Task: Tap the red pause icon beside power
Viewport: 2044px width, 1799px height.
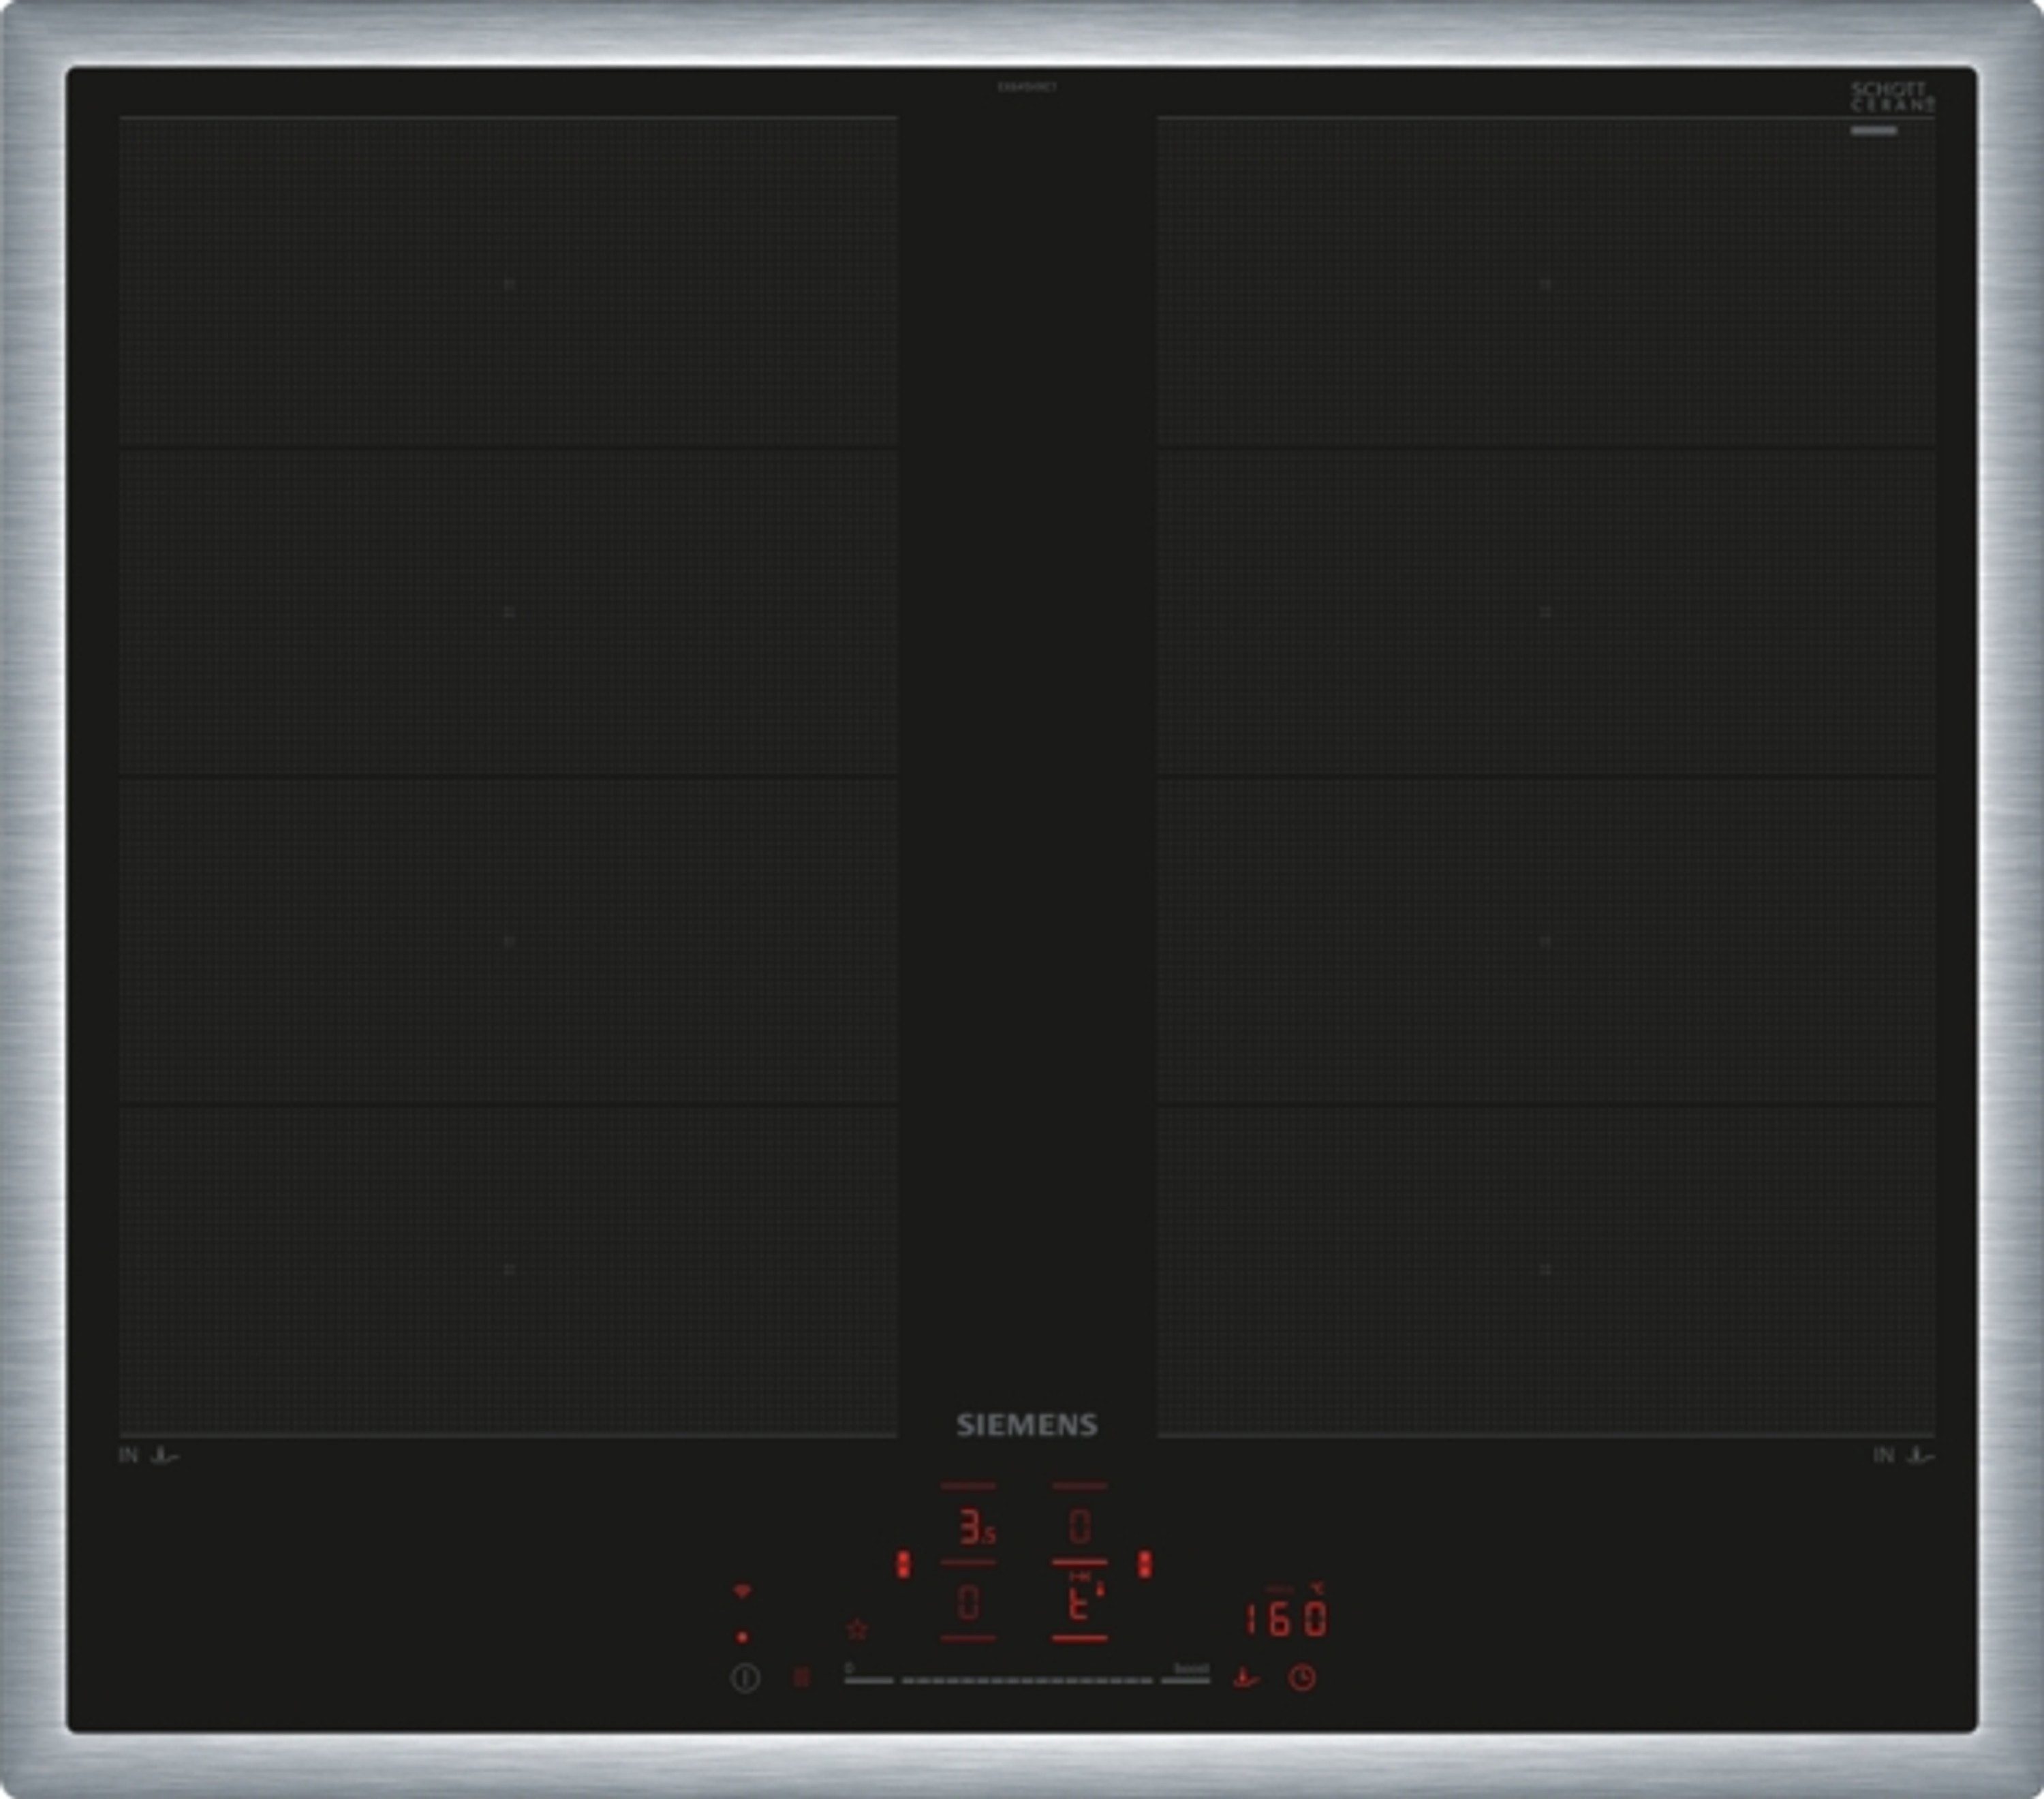Action: [801, 1677]
